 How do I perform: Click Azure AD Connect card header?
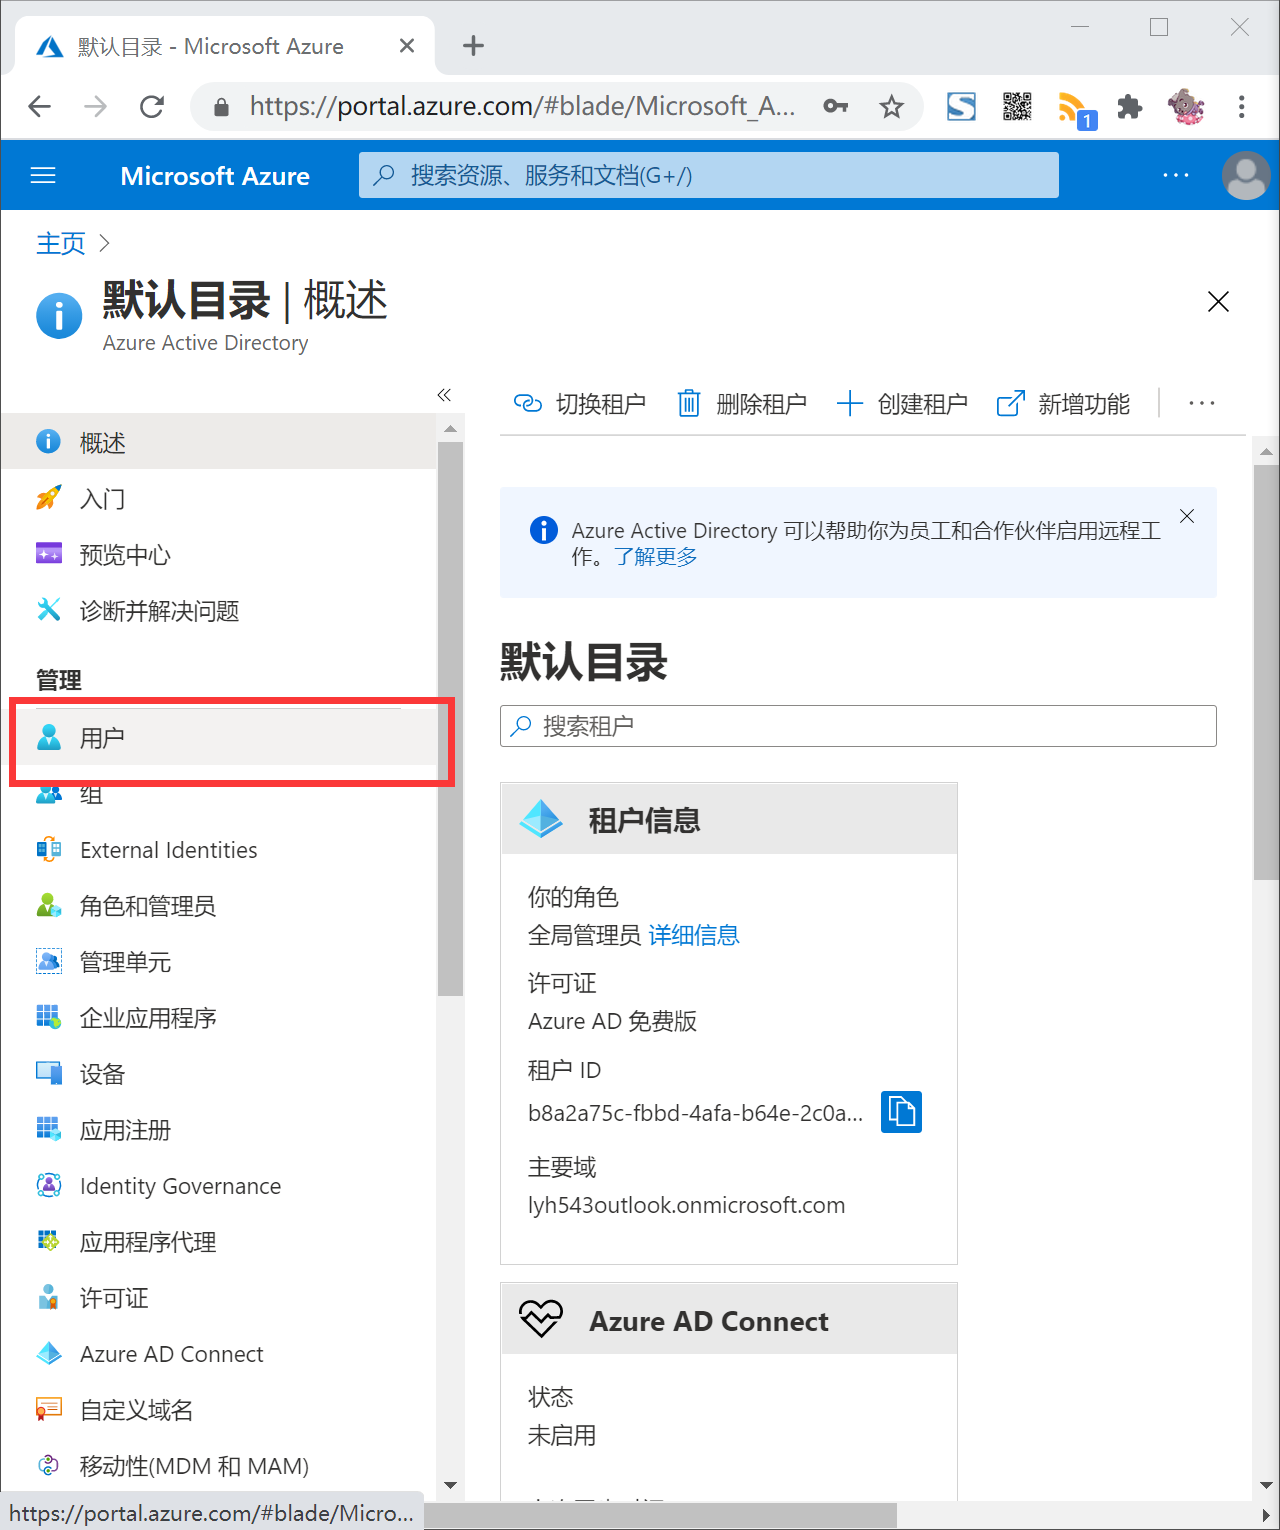(729, 1320)
